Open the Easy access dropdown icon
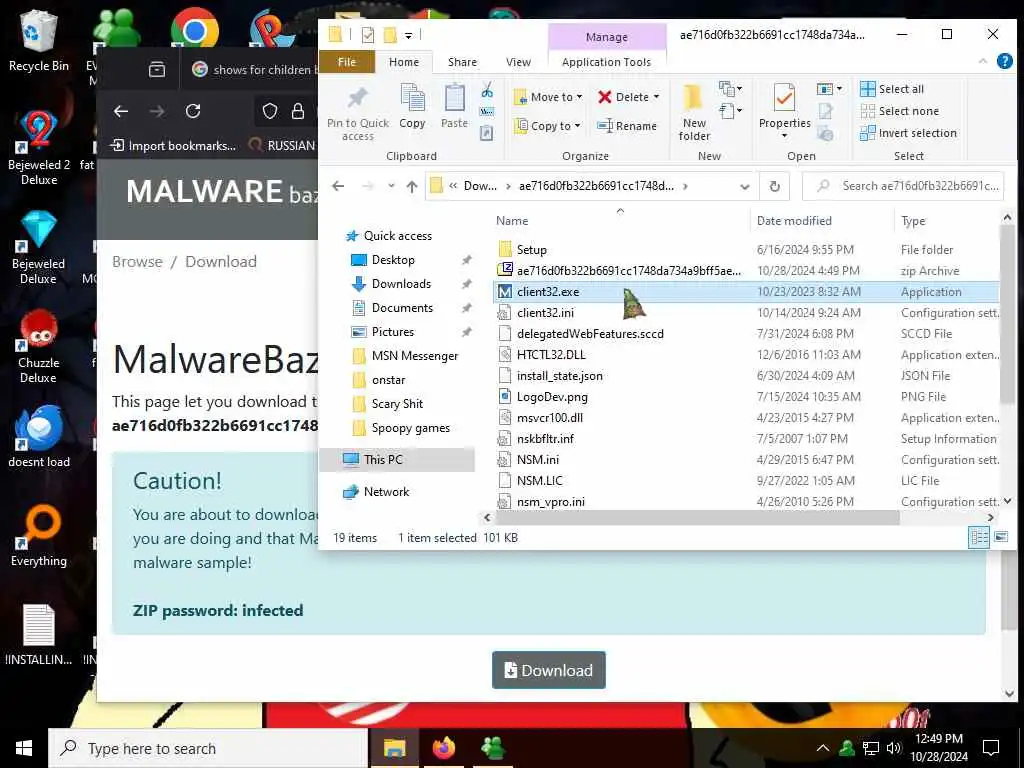Screen dimensions: 1024x768 click(730, 112)
